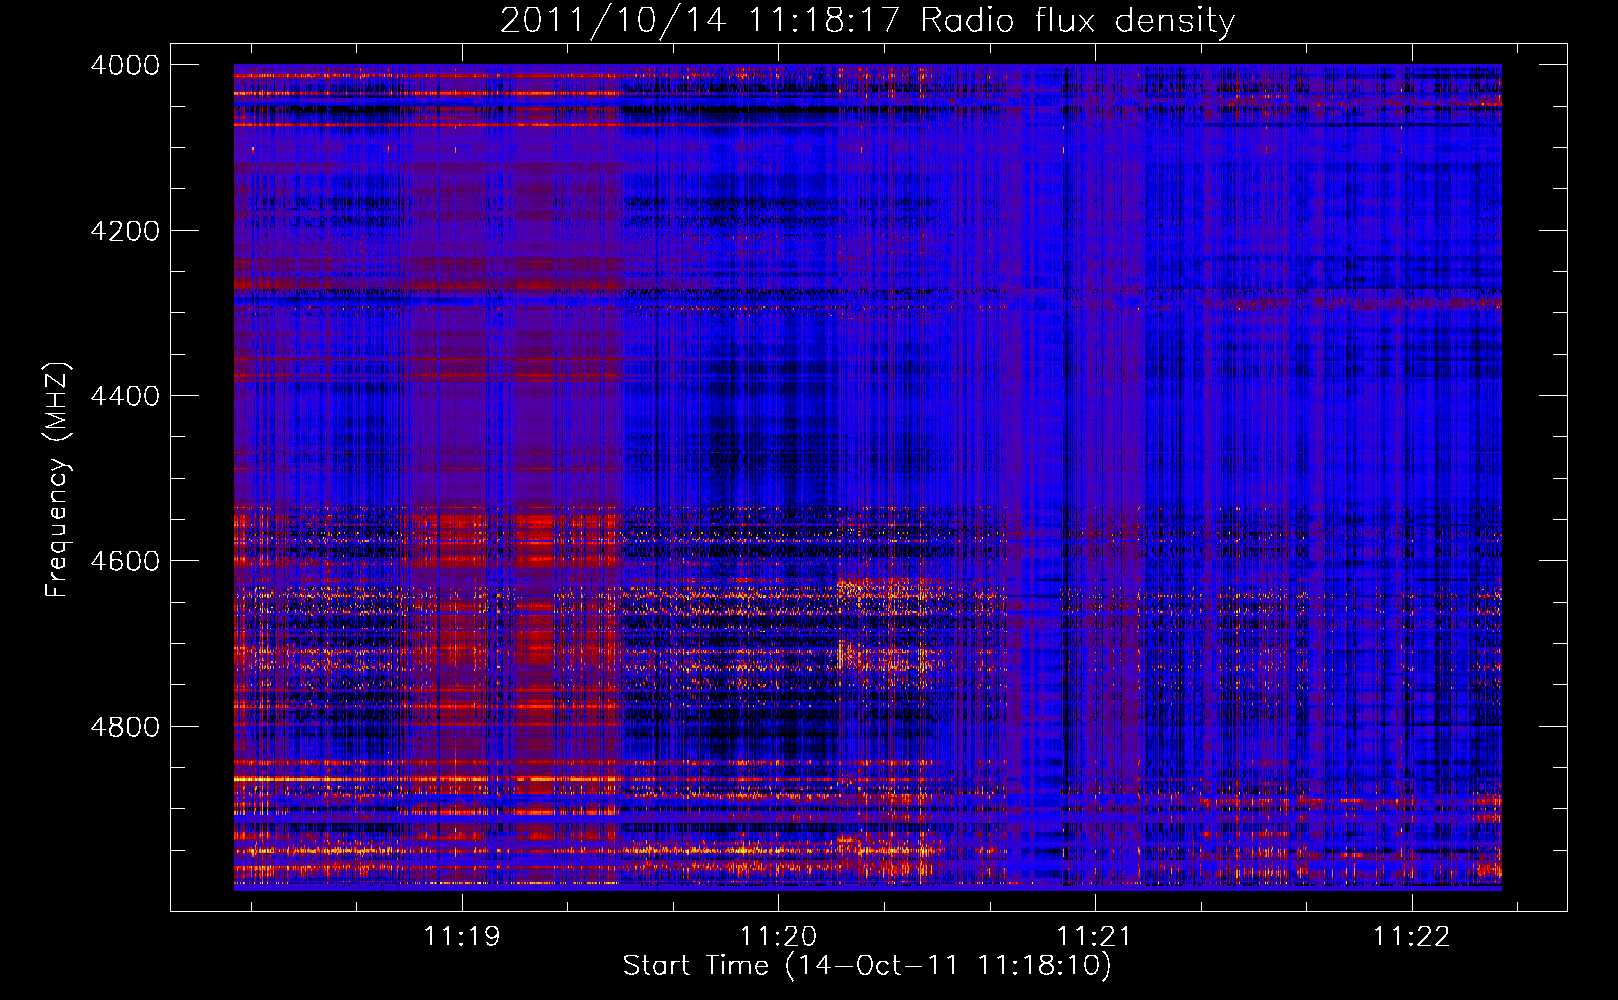Click the '11:20' time tick label
The image size is (1618, 1000).
[778, 937]
